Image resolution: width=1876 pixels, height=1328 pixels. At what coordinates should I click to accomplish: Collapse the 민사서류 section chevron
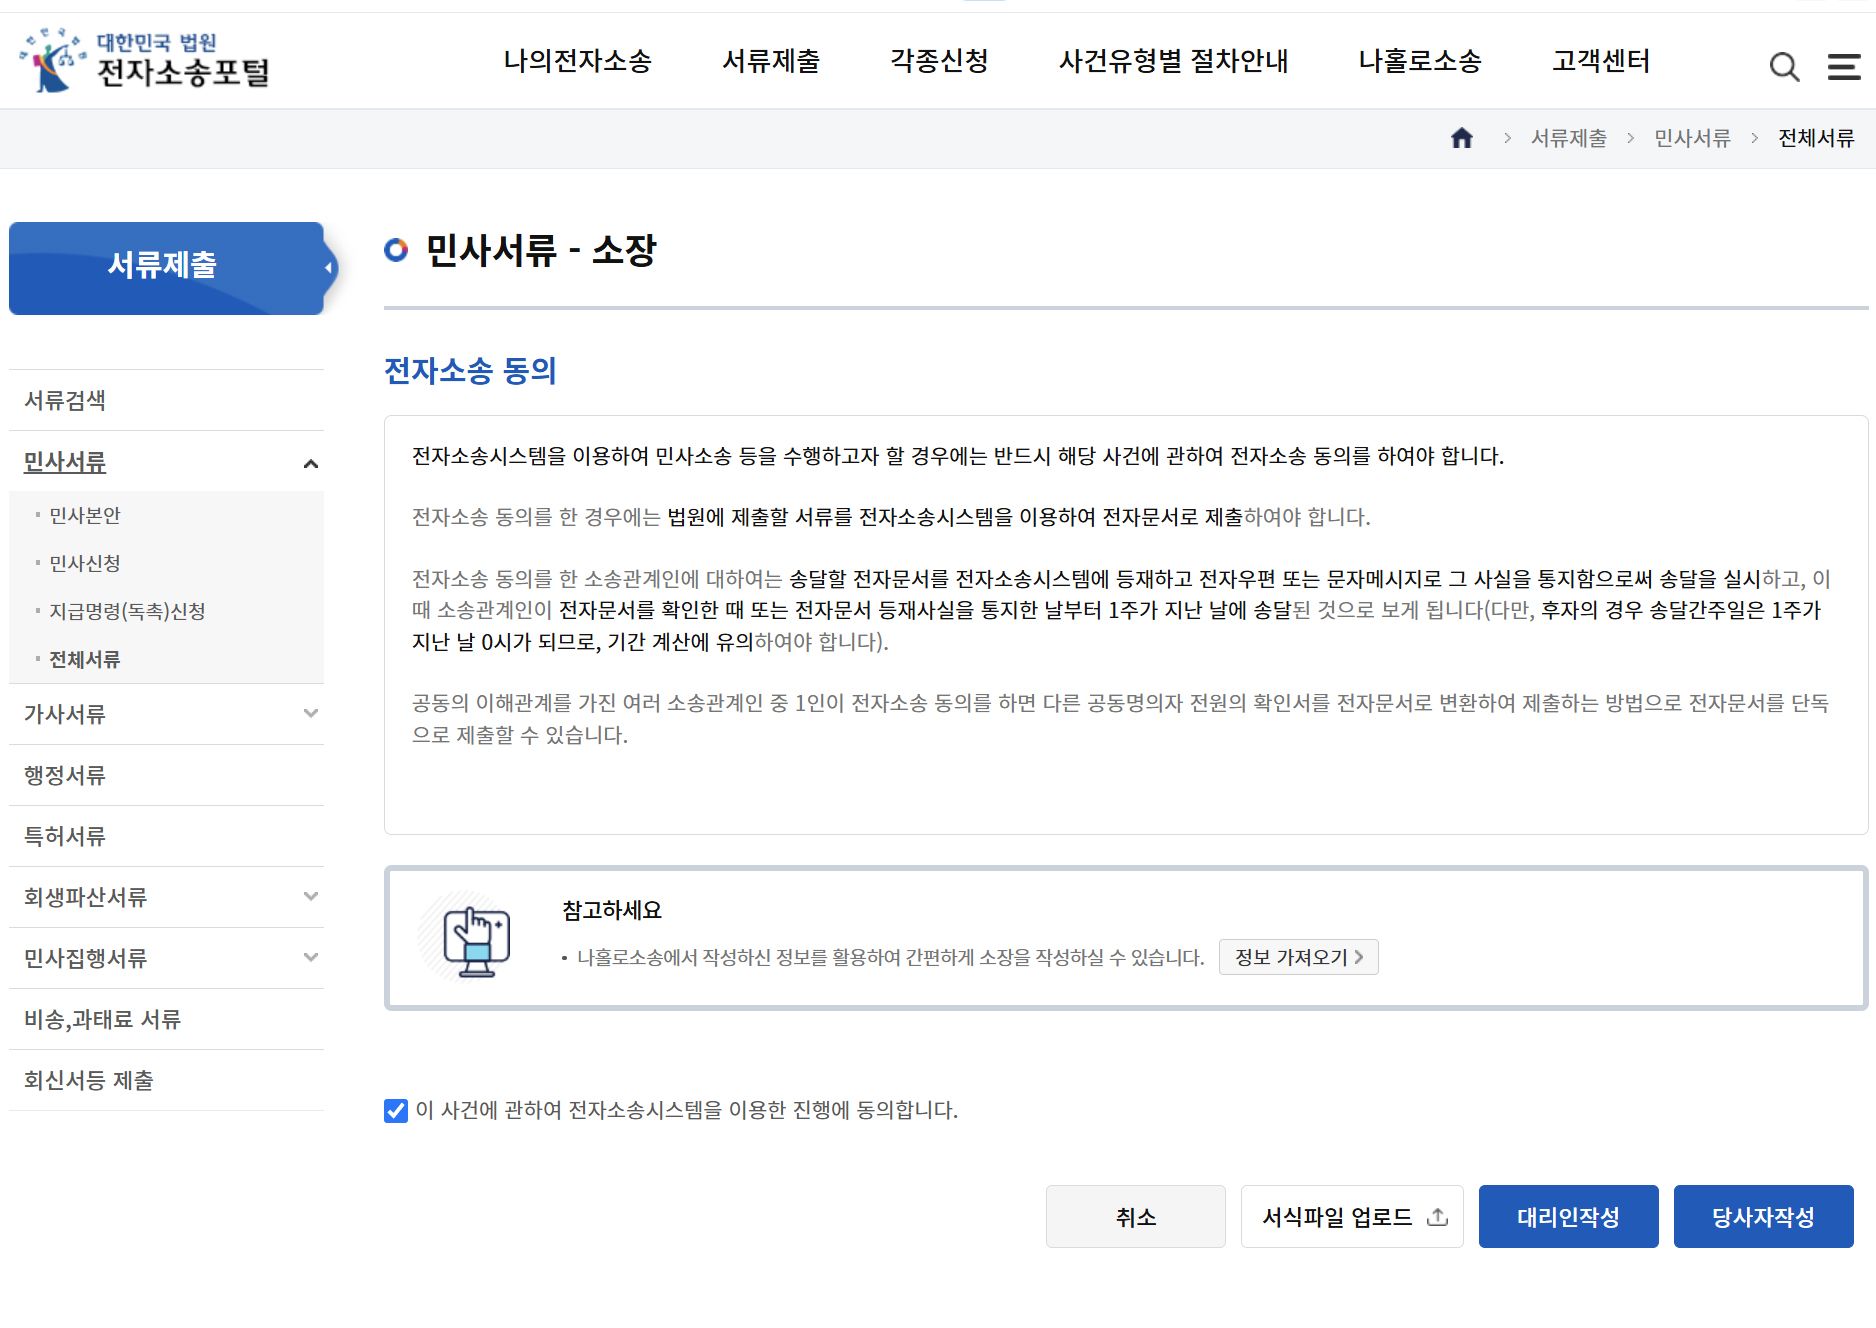(310, 463)
